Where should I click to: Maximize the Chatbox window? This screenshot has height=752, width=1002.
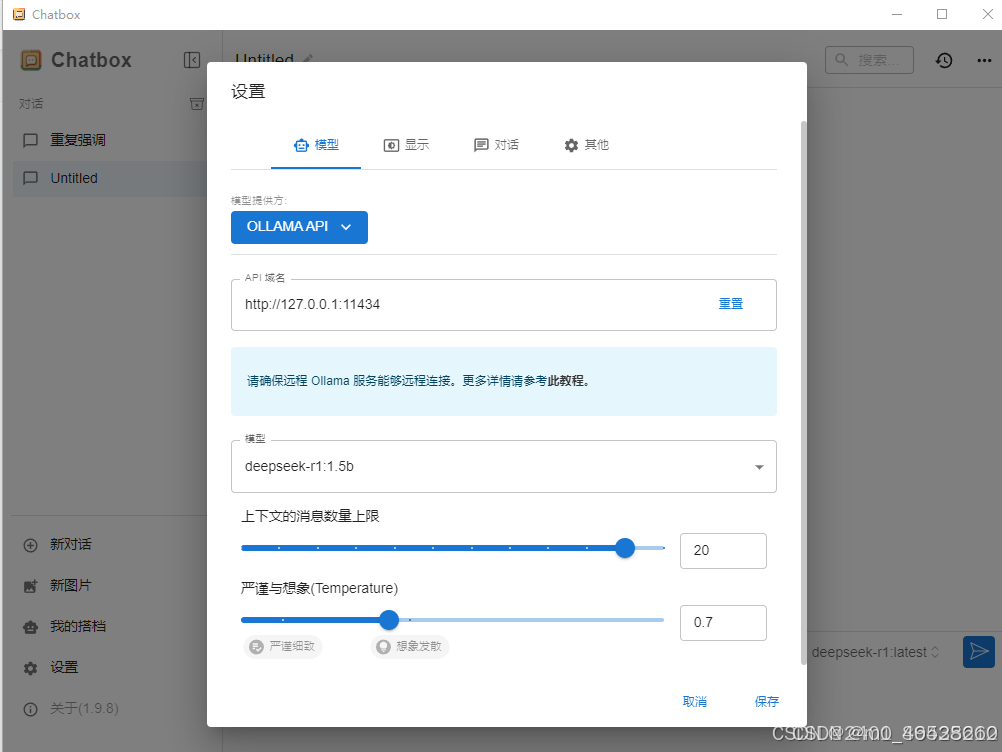click(x=942, y=14)
